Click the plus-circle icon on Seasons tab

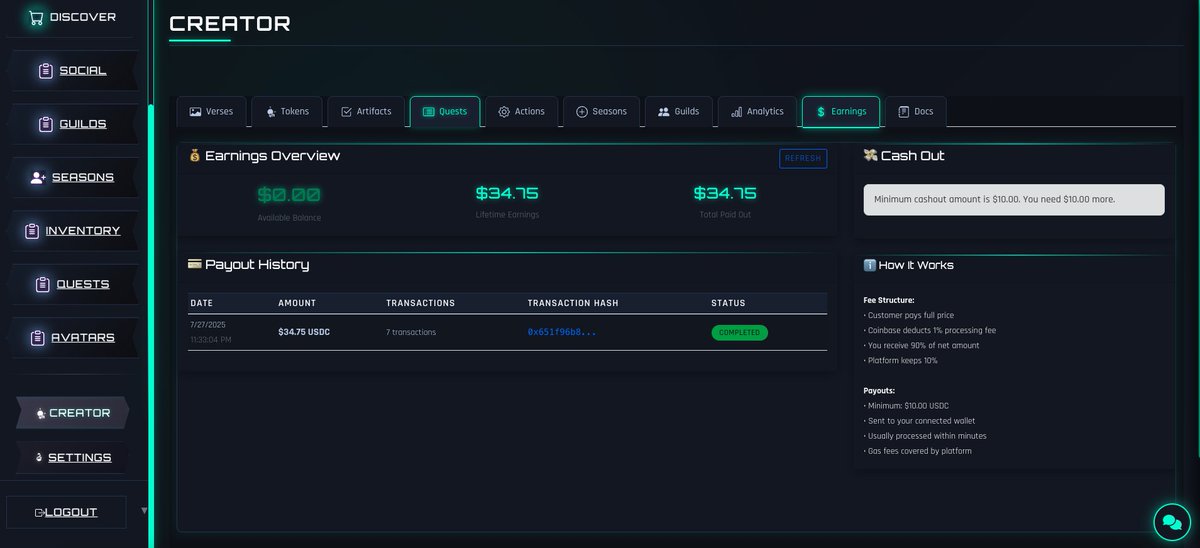pos(582,112)
